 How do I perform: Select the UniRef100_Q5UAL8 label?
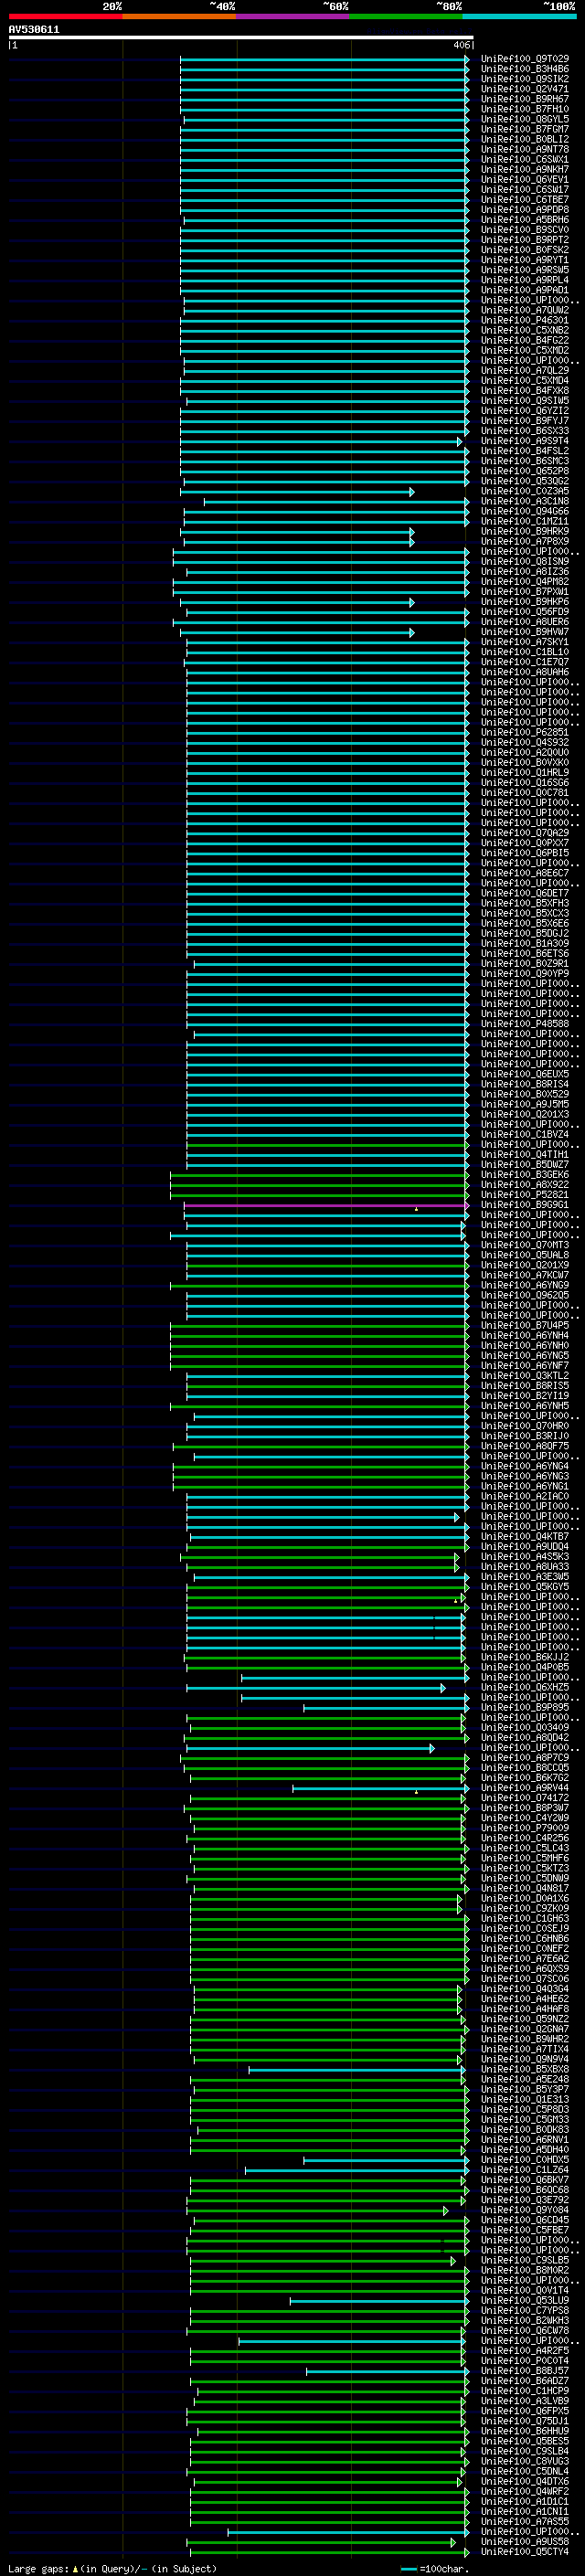[x=525, y=1255]
